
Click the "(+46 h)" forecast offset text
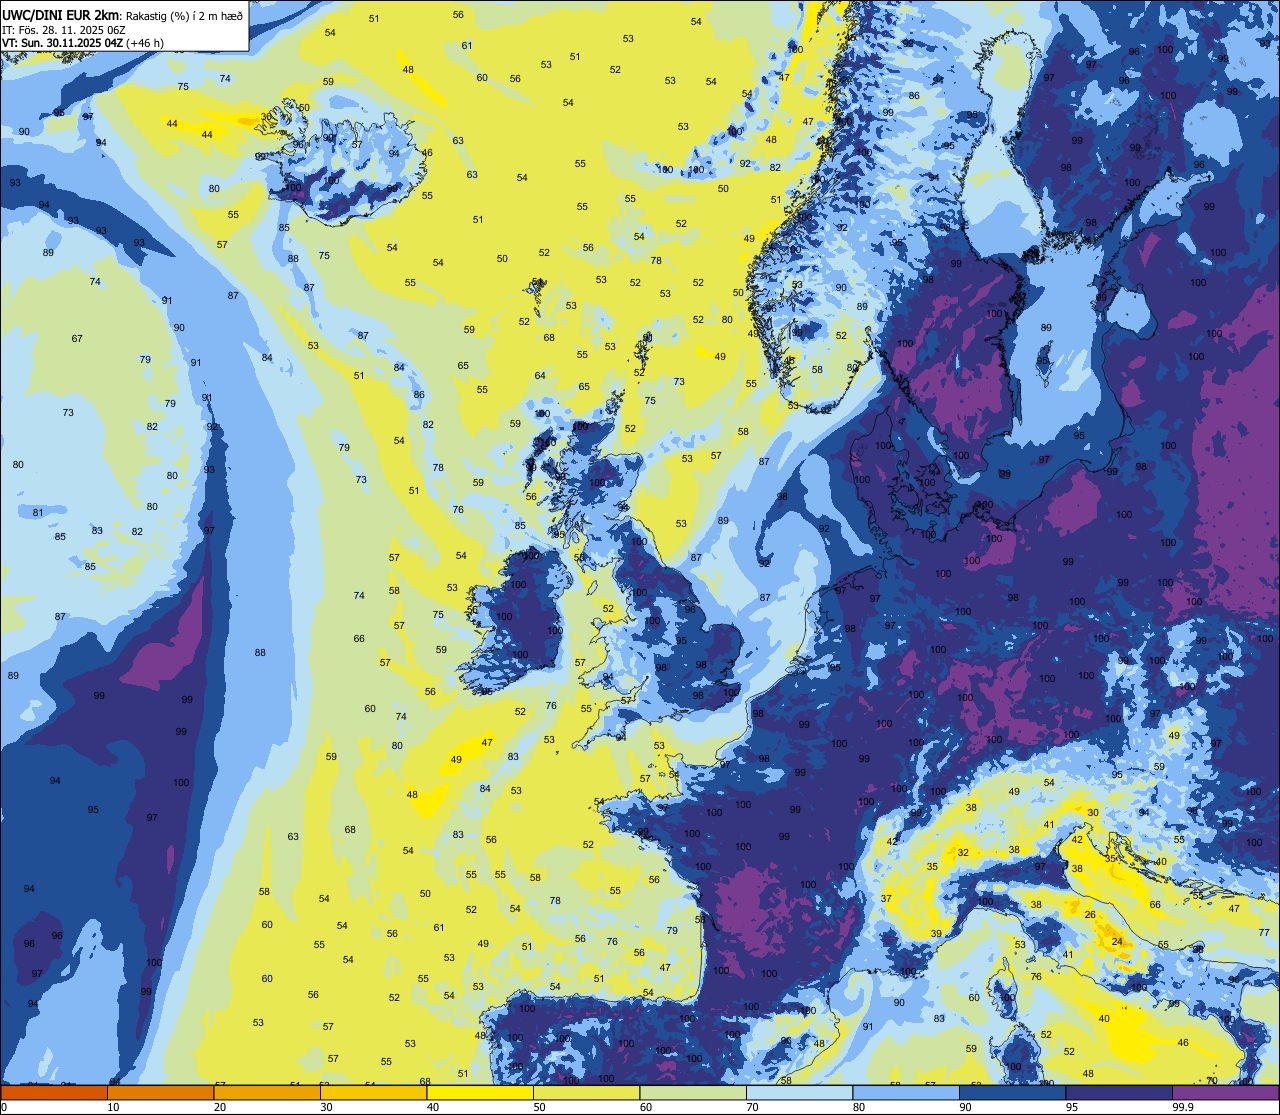click(x=145, y=43)
